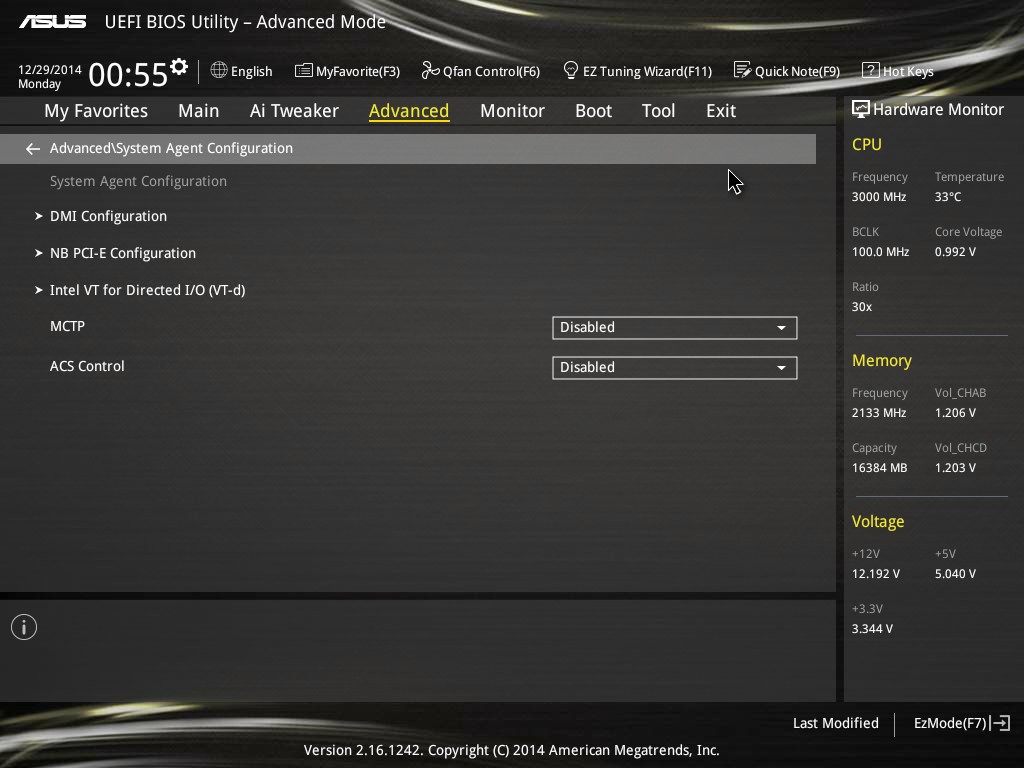Click +3.3V 3.344 V reading
1024x768 pixels.
coord(872,628)
